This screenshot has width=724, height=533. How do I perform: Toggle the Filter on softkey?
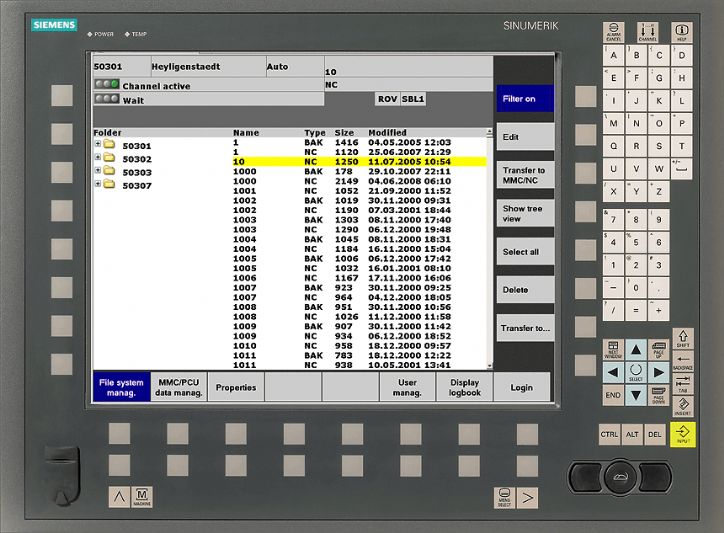point(525,98)
